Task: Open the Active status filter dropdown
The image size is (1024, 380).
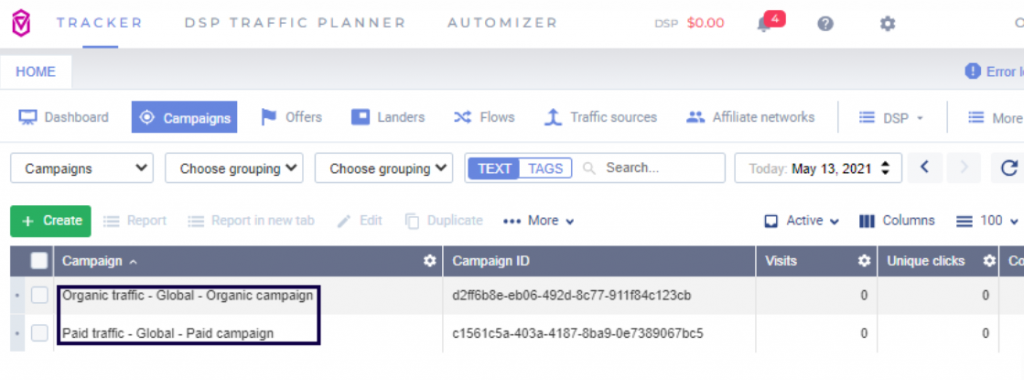Action: click(x=802, y=221)
